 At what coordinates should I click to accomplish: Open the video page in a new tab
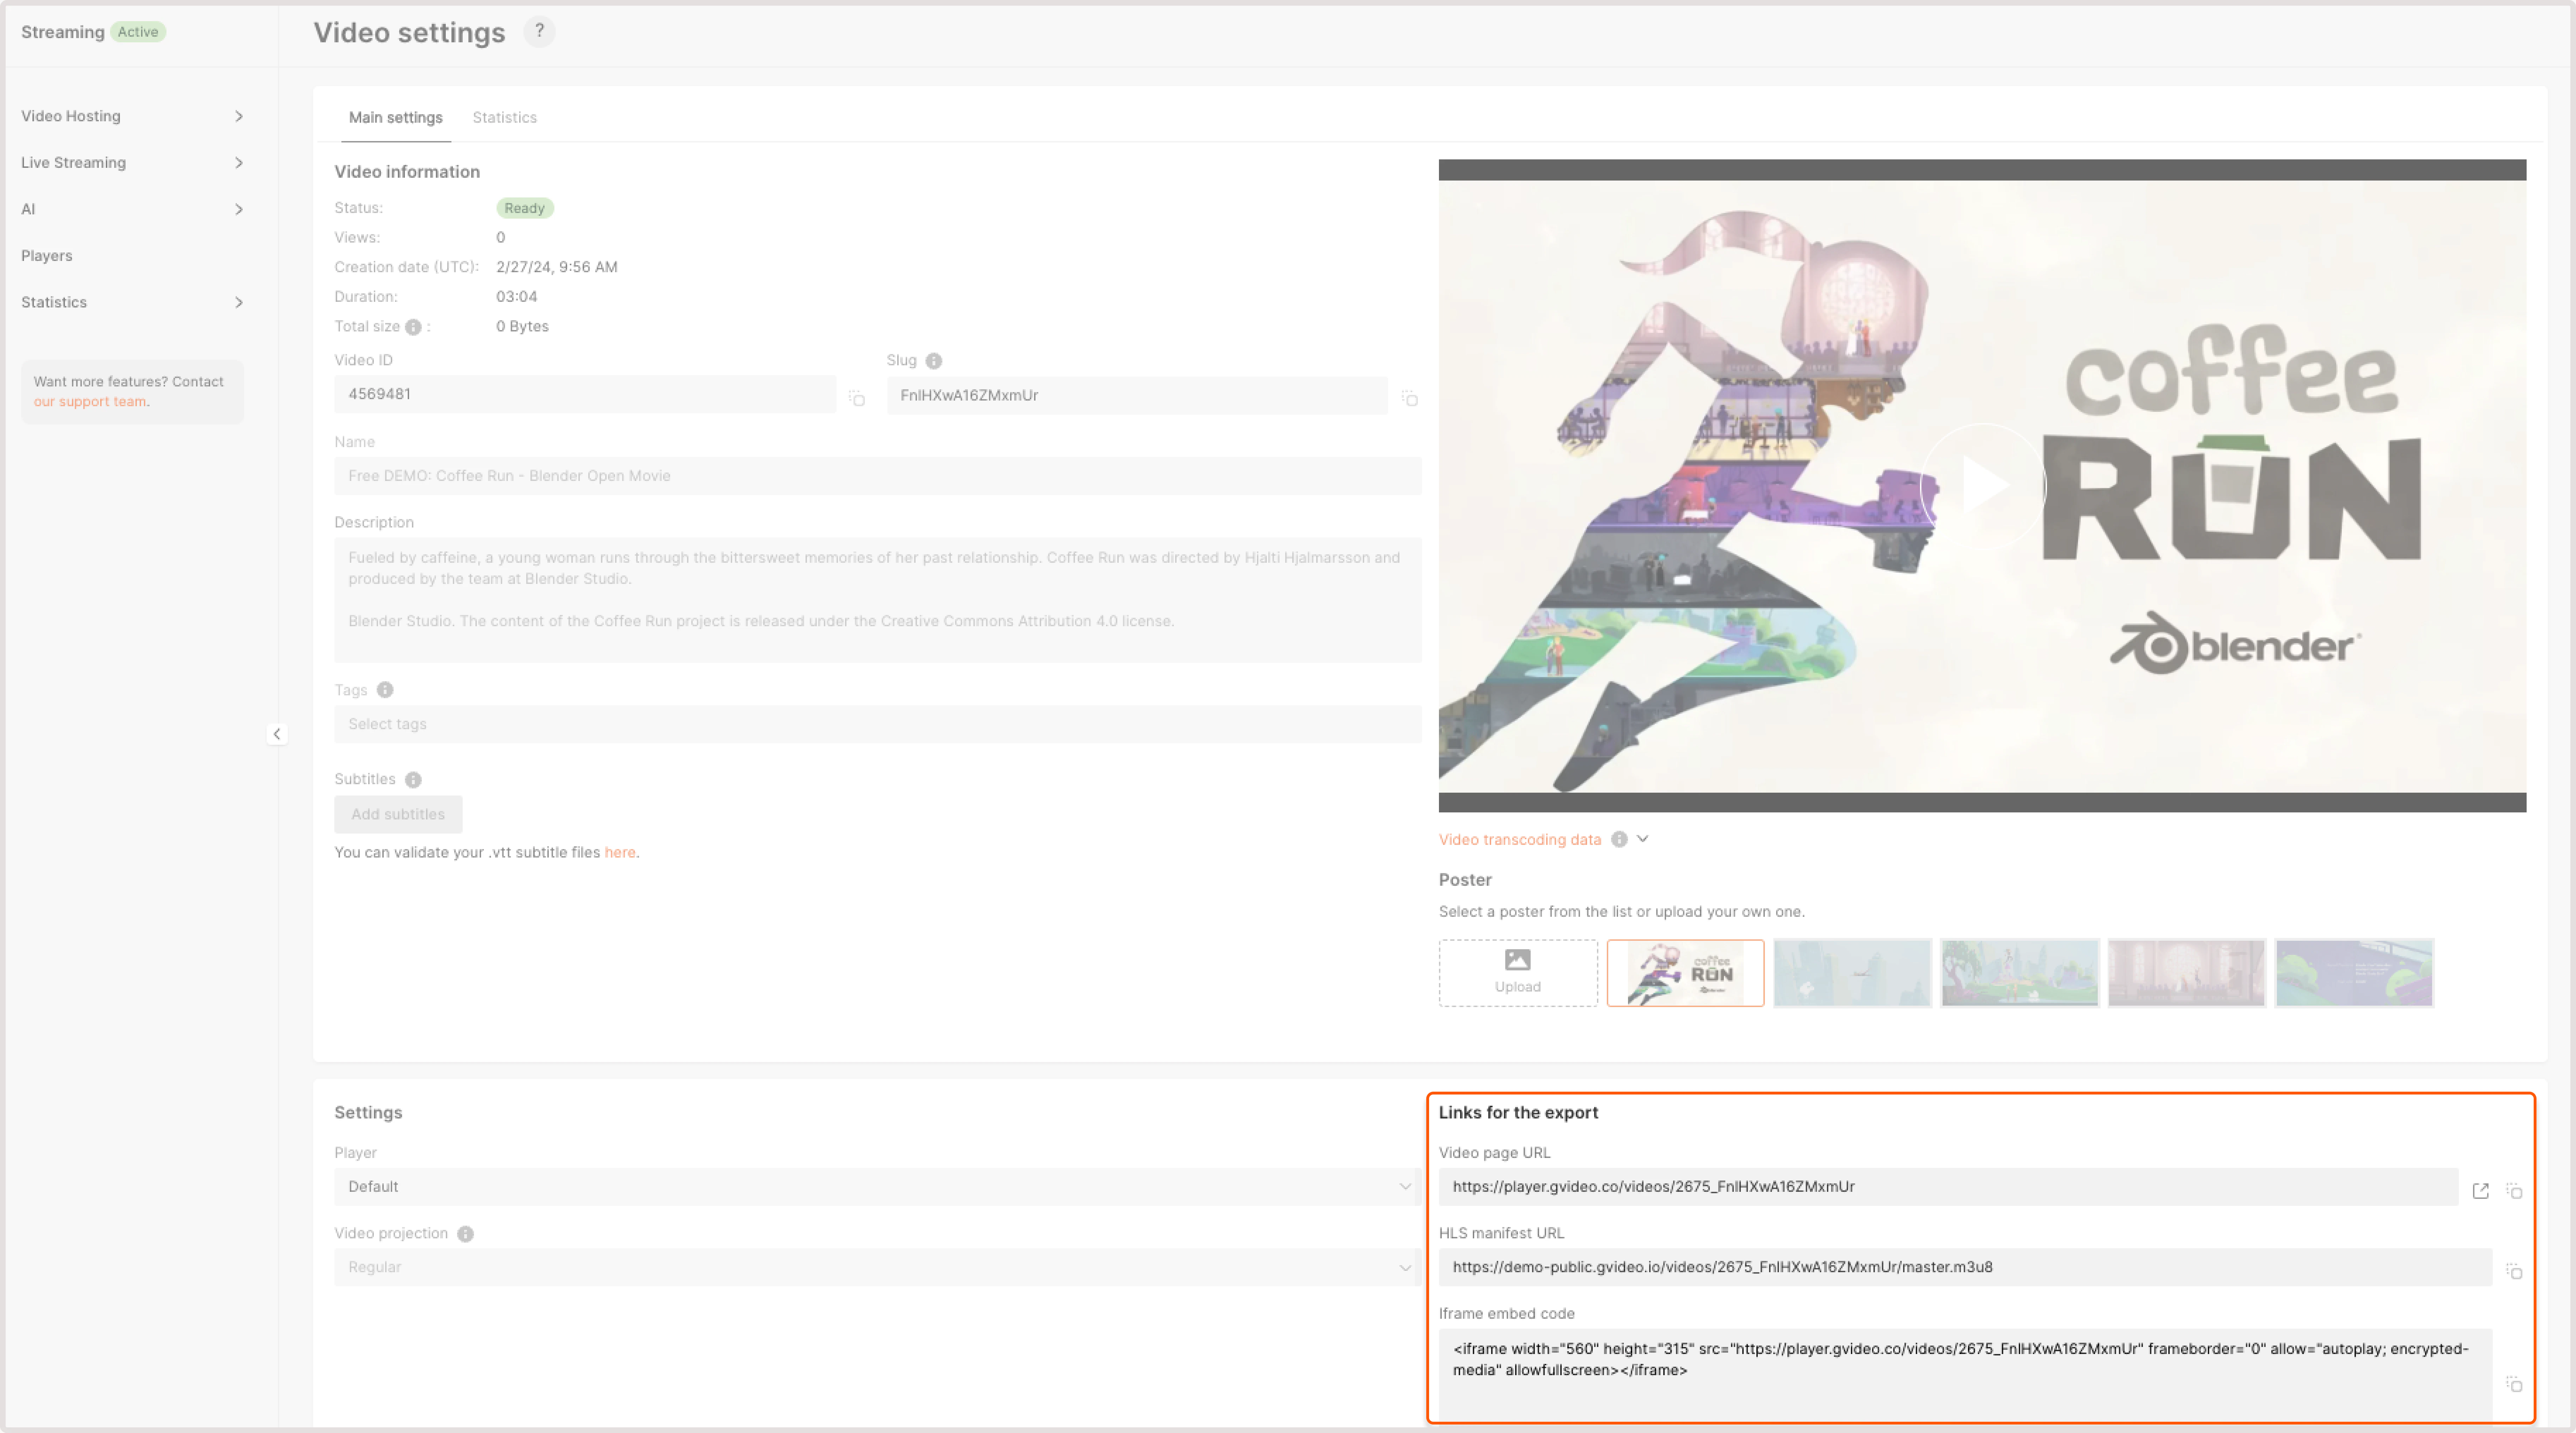[2481, 1191]
